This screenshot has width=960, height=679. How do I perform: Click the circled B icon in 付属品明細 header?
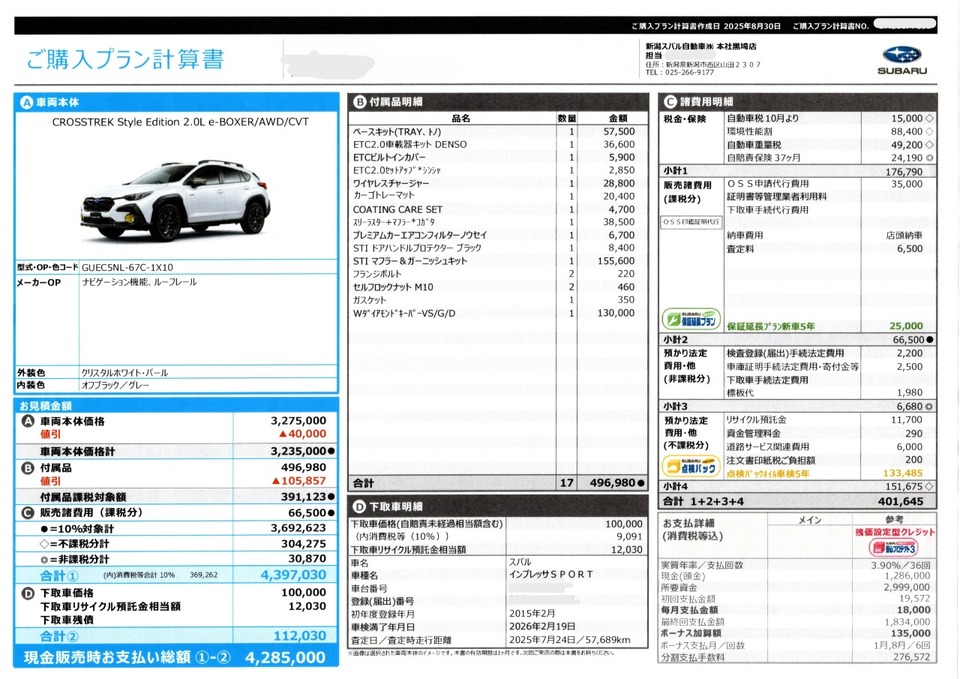[x=359, y=102]
